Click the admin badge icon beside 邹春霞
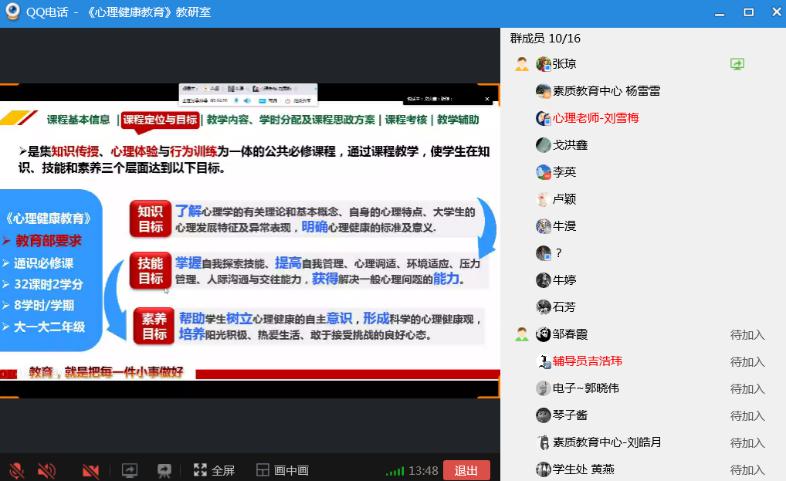 pyautogui.click(x=521, y=335)
